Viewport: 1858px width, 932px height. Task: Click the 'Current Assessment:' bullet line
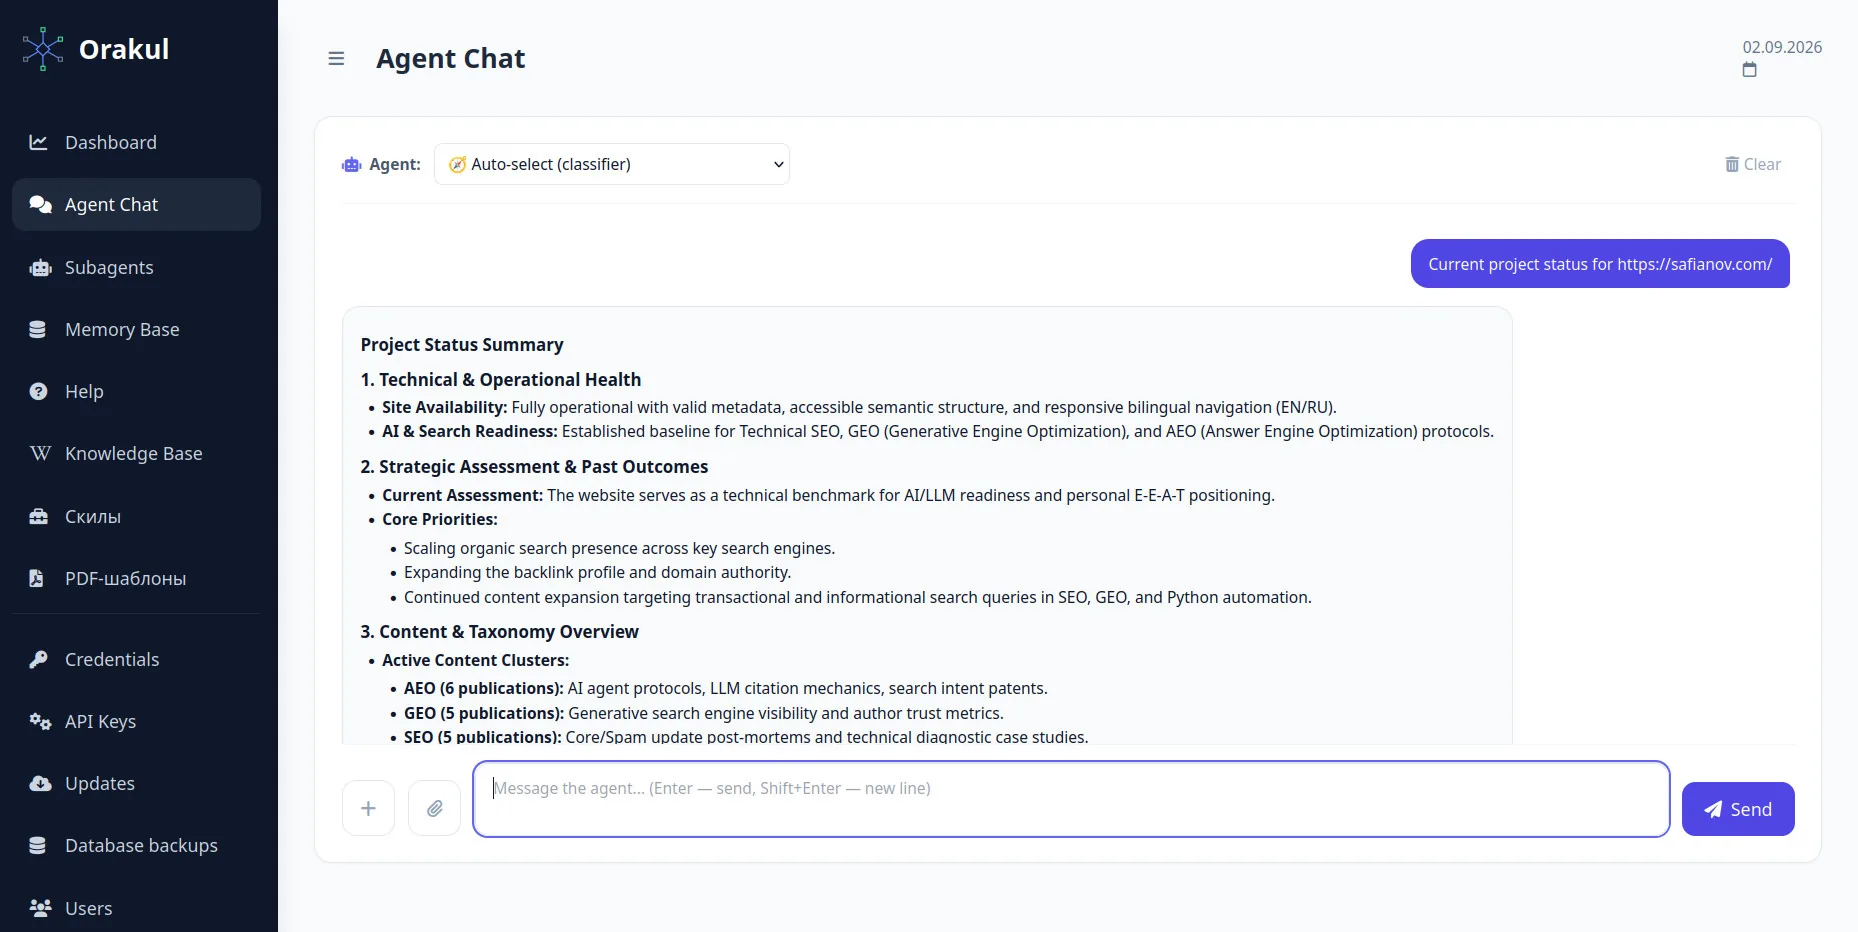828,496
